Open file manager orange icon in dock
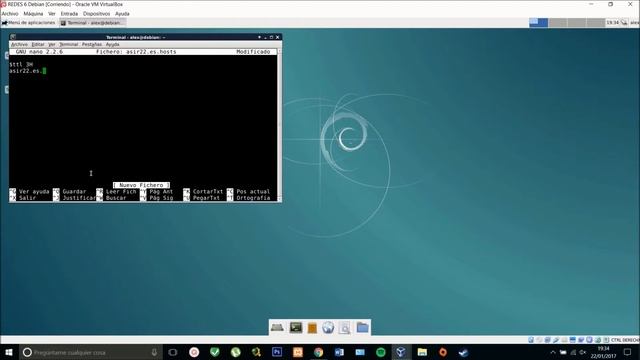The height and width of the screenshot is (360, 640). point(312,328)
